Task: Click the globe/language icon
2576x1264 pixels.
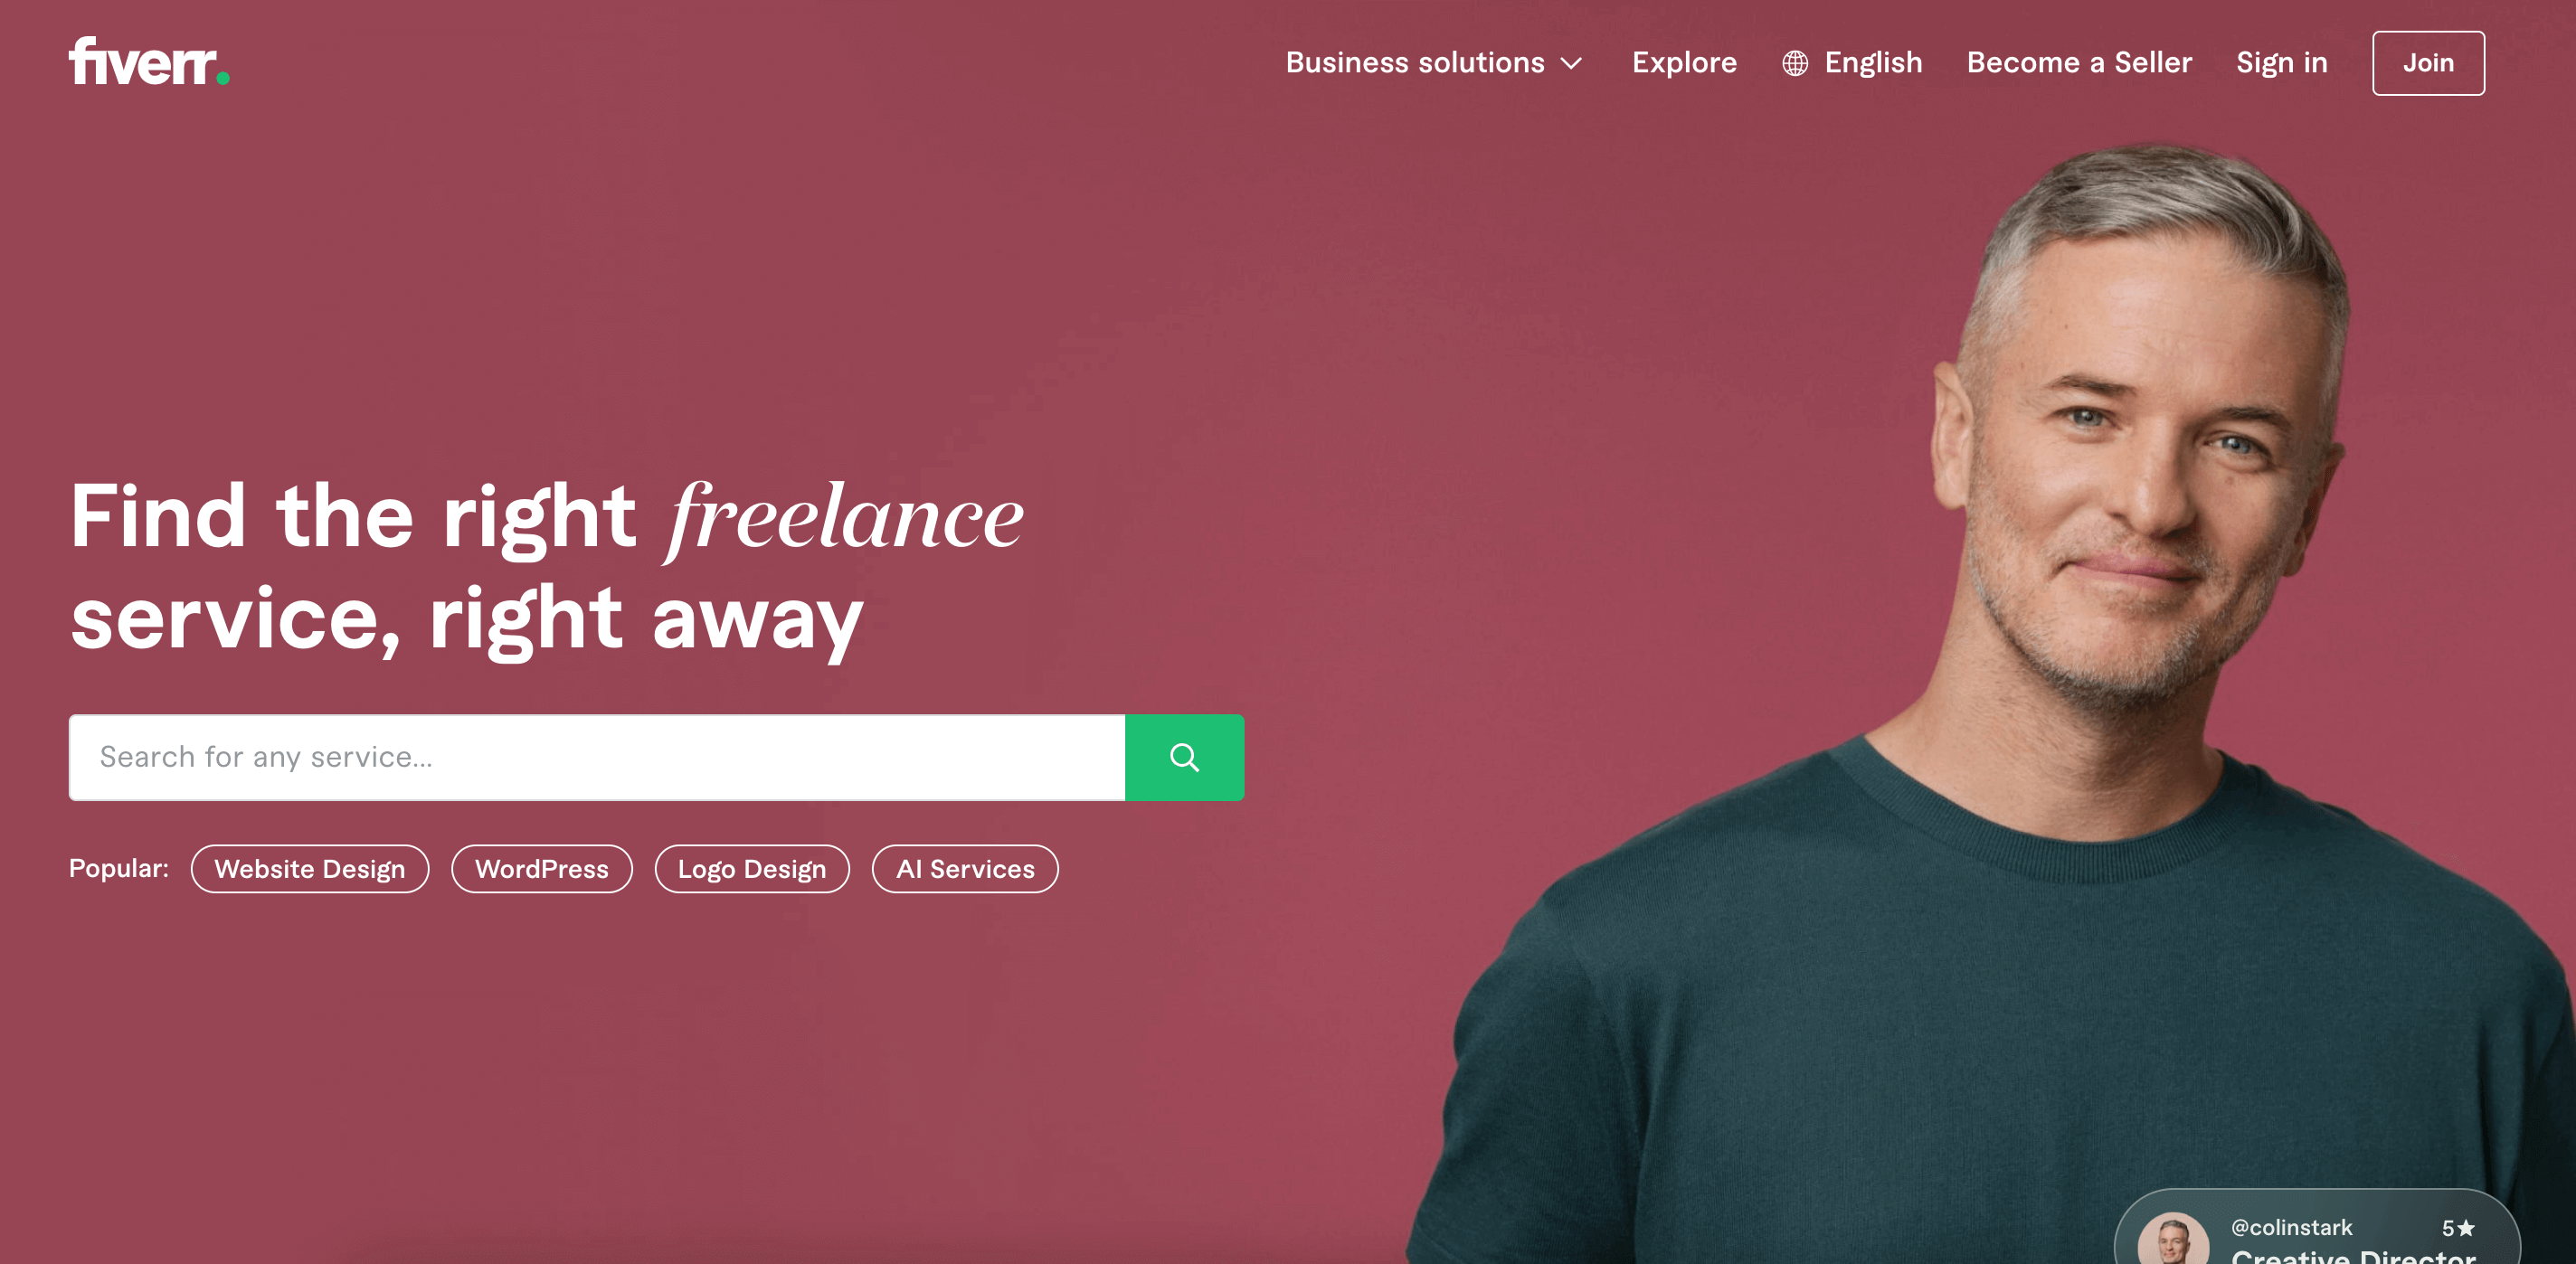Action: pos(1794,62)
